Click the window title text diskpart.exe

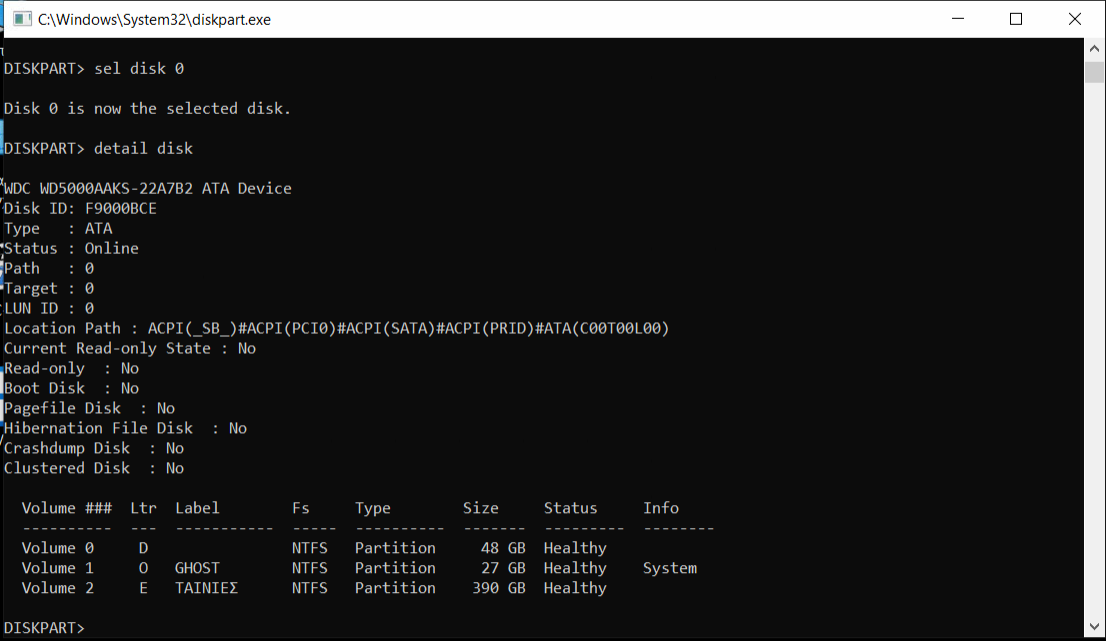154,19
